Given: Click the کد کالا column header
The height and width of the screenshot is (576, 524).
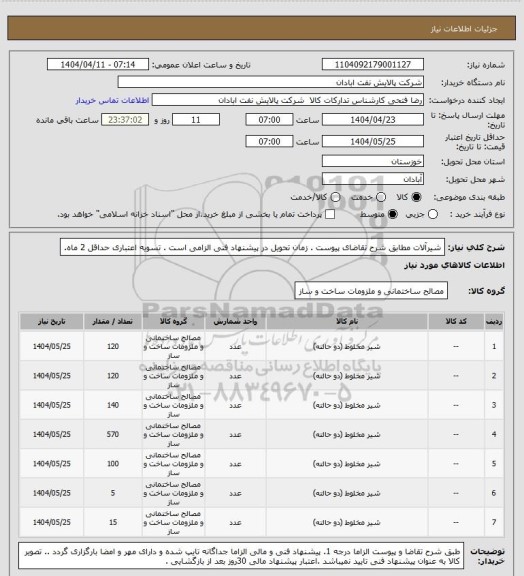Looking at the screenshot, I should point(456,321).
